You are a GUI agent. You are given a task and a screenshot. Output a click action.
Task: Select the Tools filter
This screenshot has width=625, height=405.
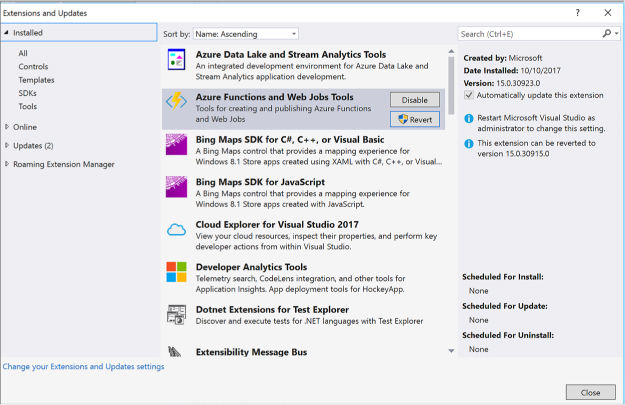point(28,106)
